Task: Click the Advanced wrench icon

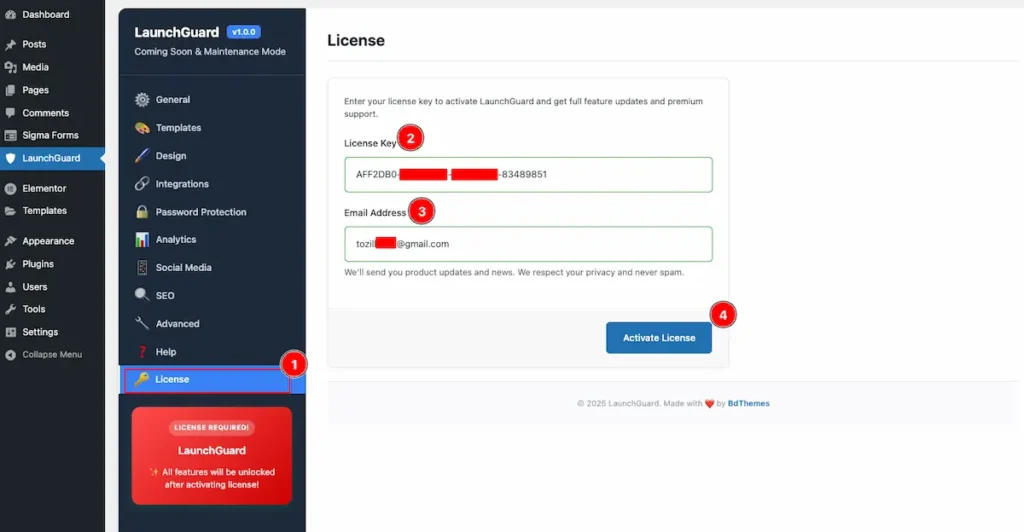Action: [x=142, y=323]
